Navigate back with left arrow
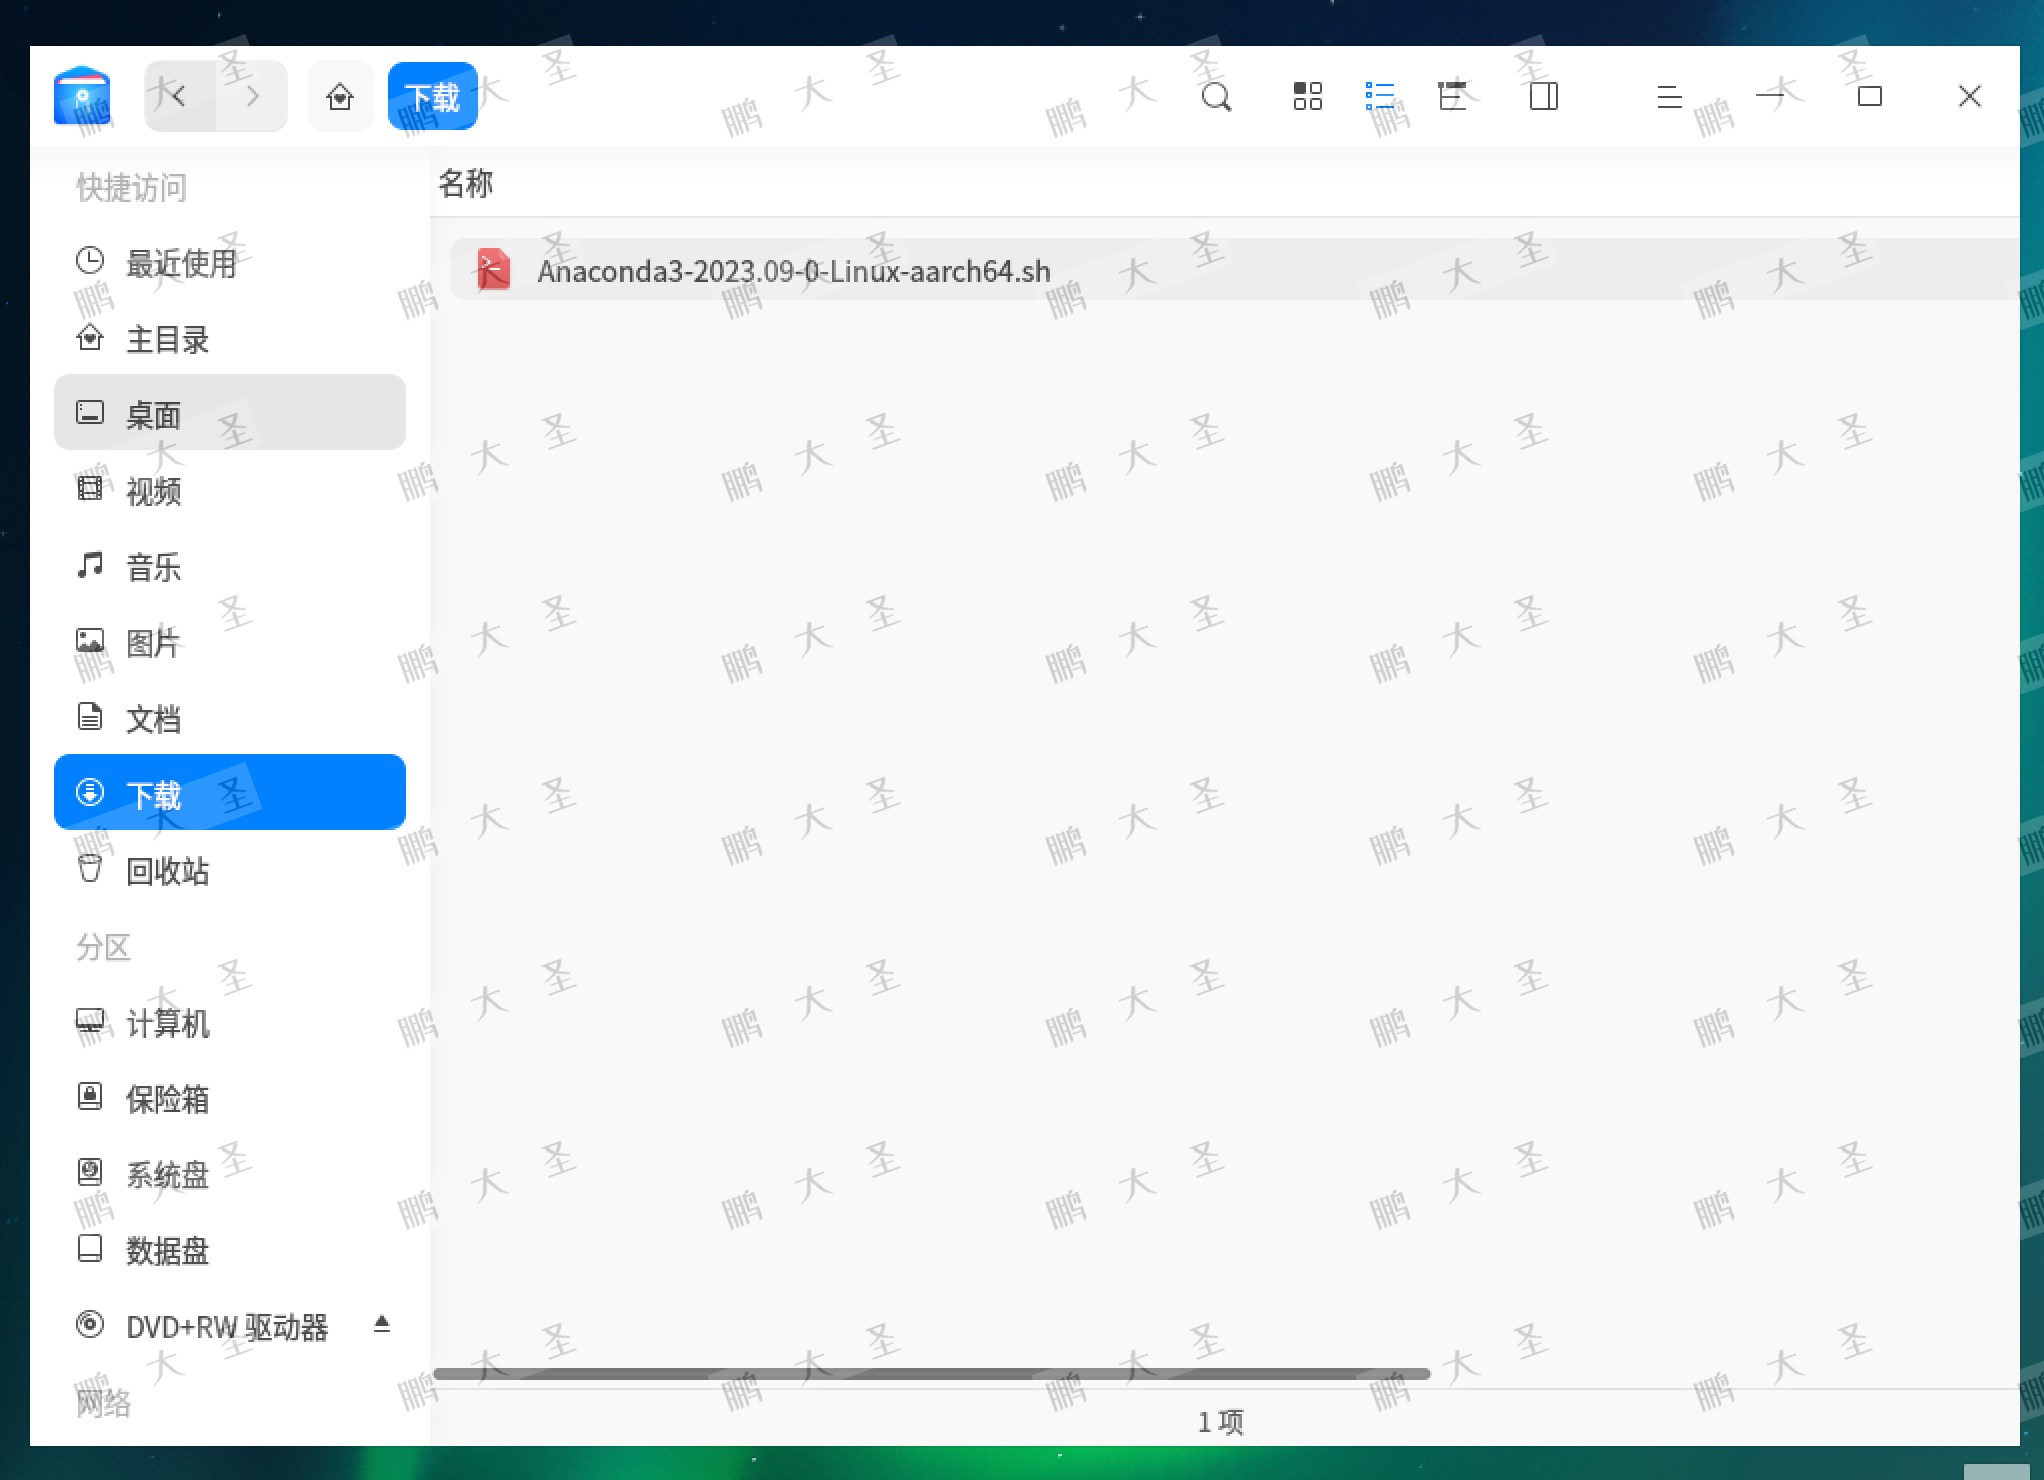This screenshot has width=2044, height=1480. tap(180, 97)
